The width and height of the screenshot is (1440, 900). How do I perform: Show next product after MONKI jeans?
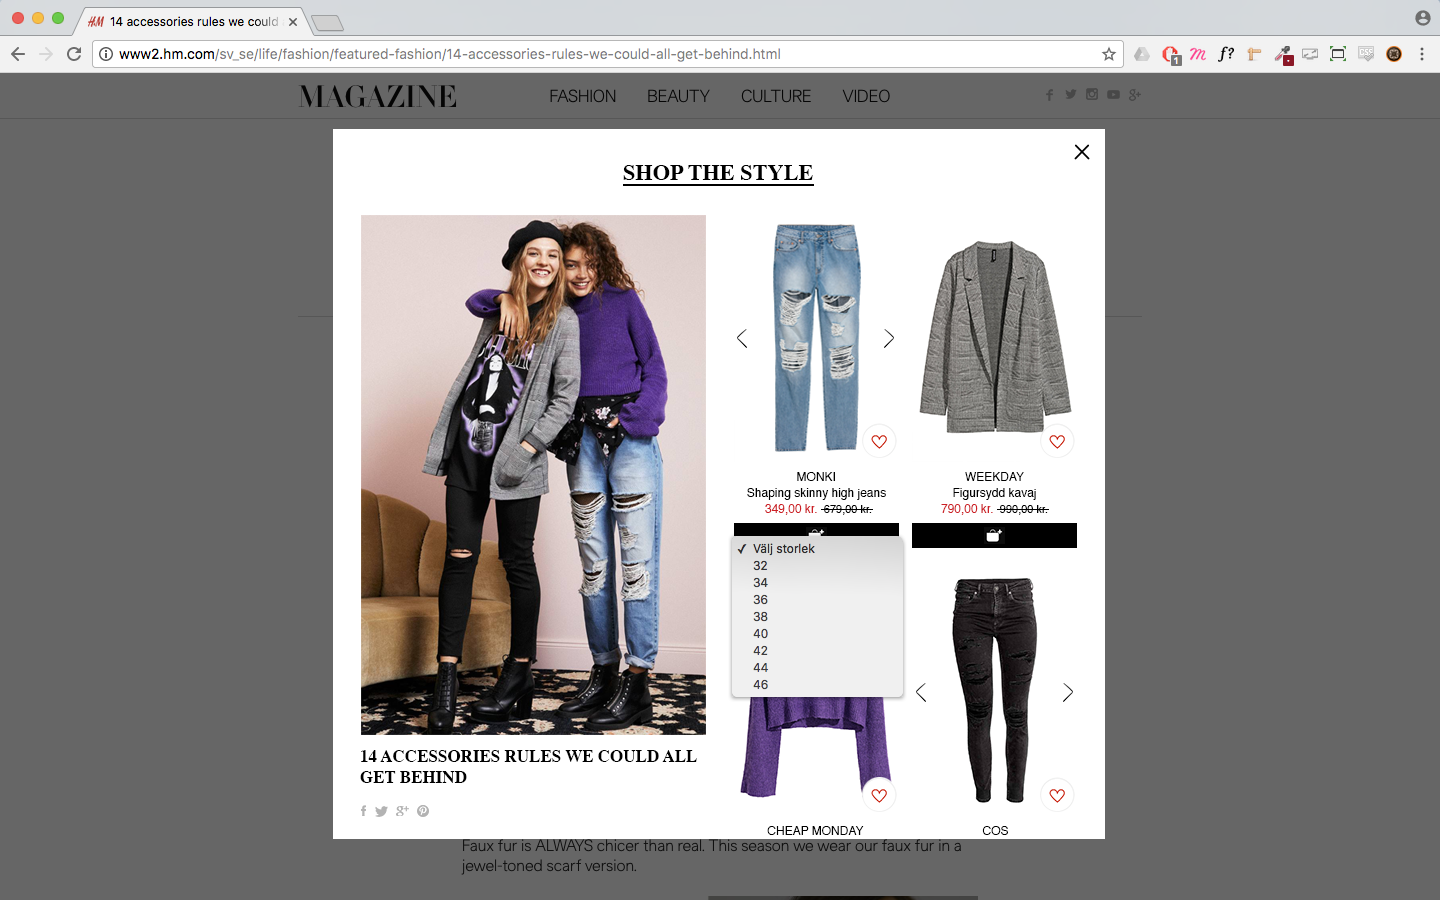889,339
